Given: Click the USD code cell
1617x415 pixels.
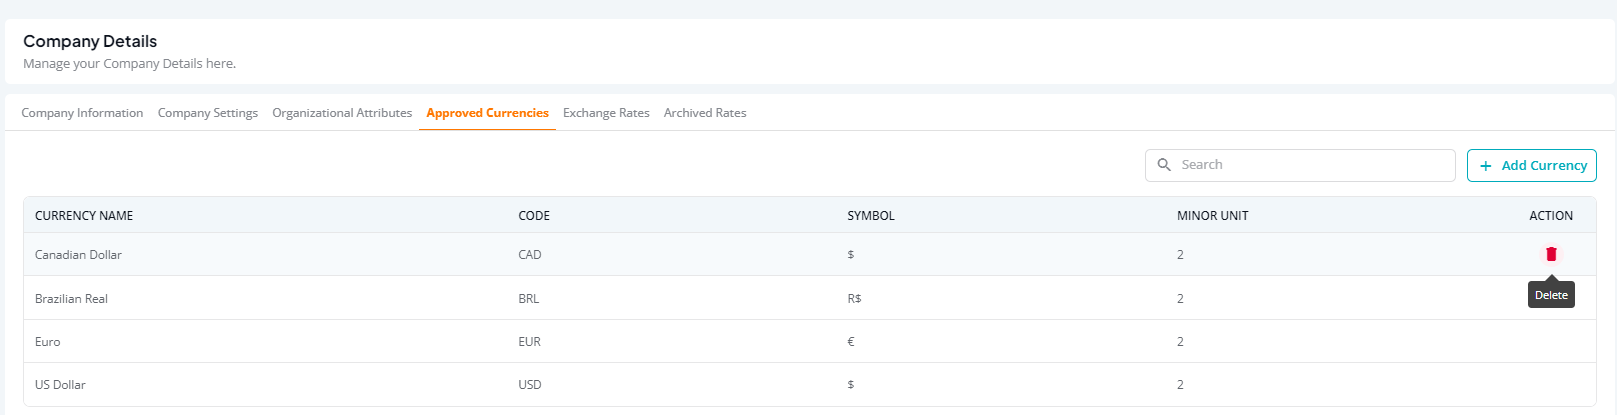Looking at the screenshot, I should (x=530, y=385).
